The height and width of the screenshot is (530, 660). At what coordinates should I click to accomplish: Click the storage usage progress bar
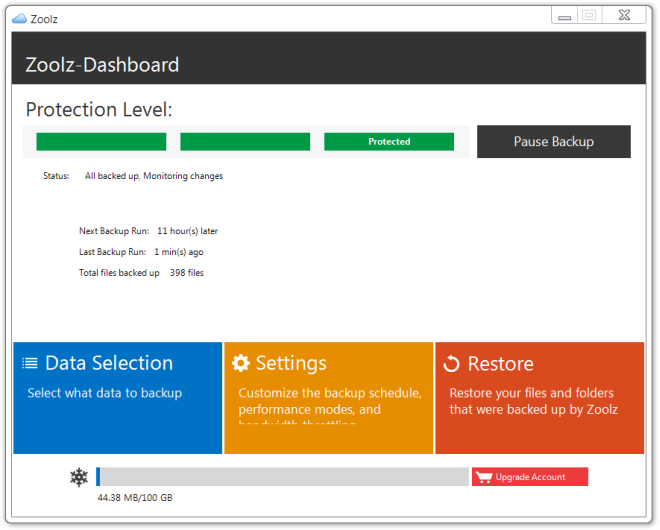pos(282,477)
